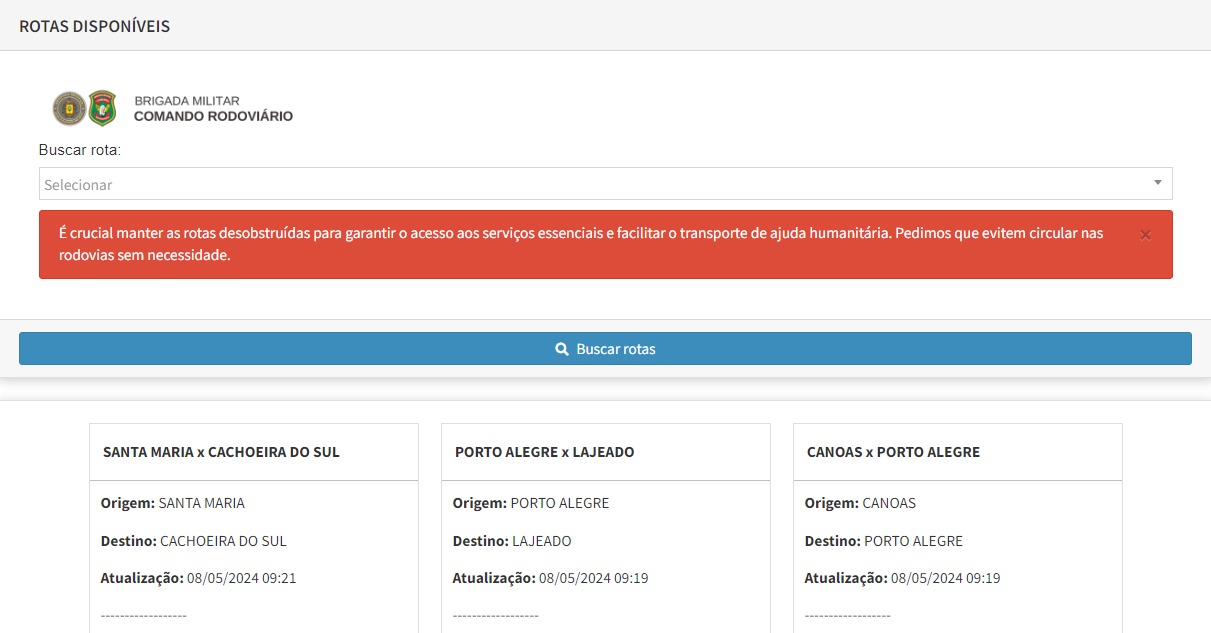Click the magnifier icon beside Buscar rotas

click(562, 349)
